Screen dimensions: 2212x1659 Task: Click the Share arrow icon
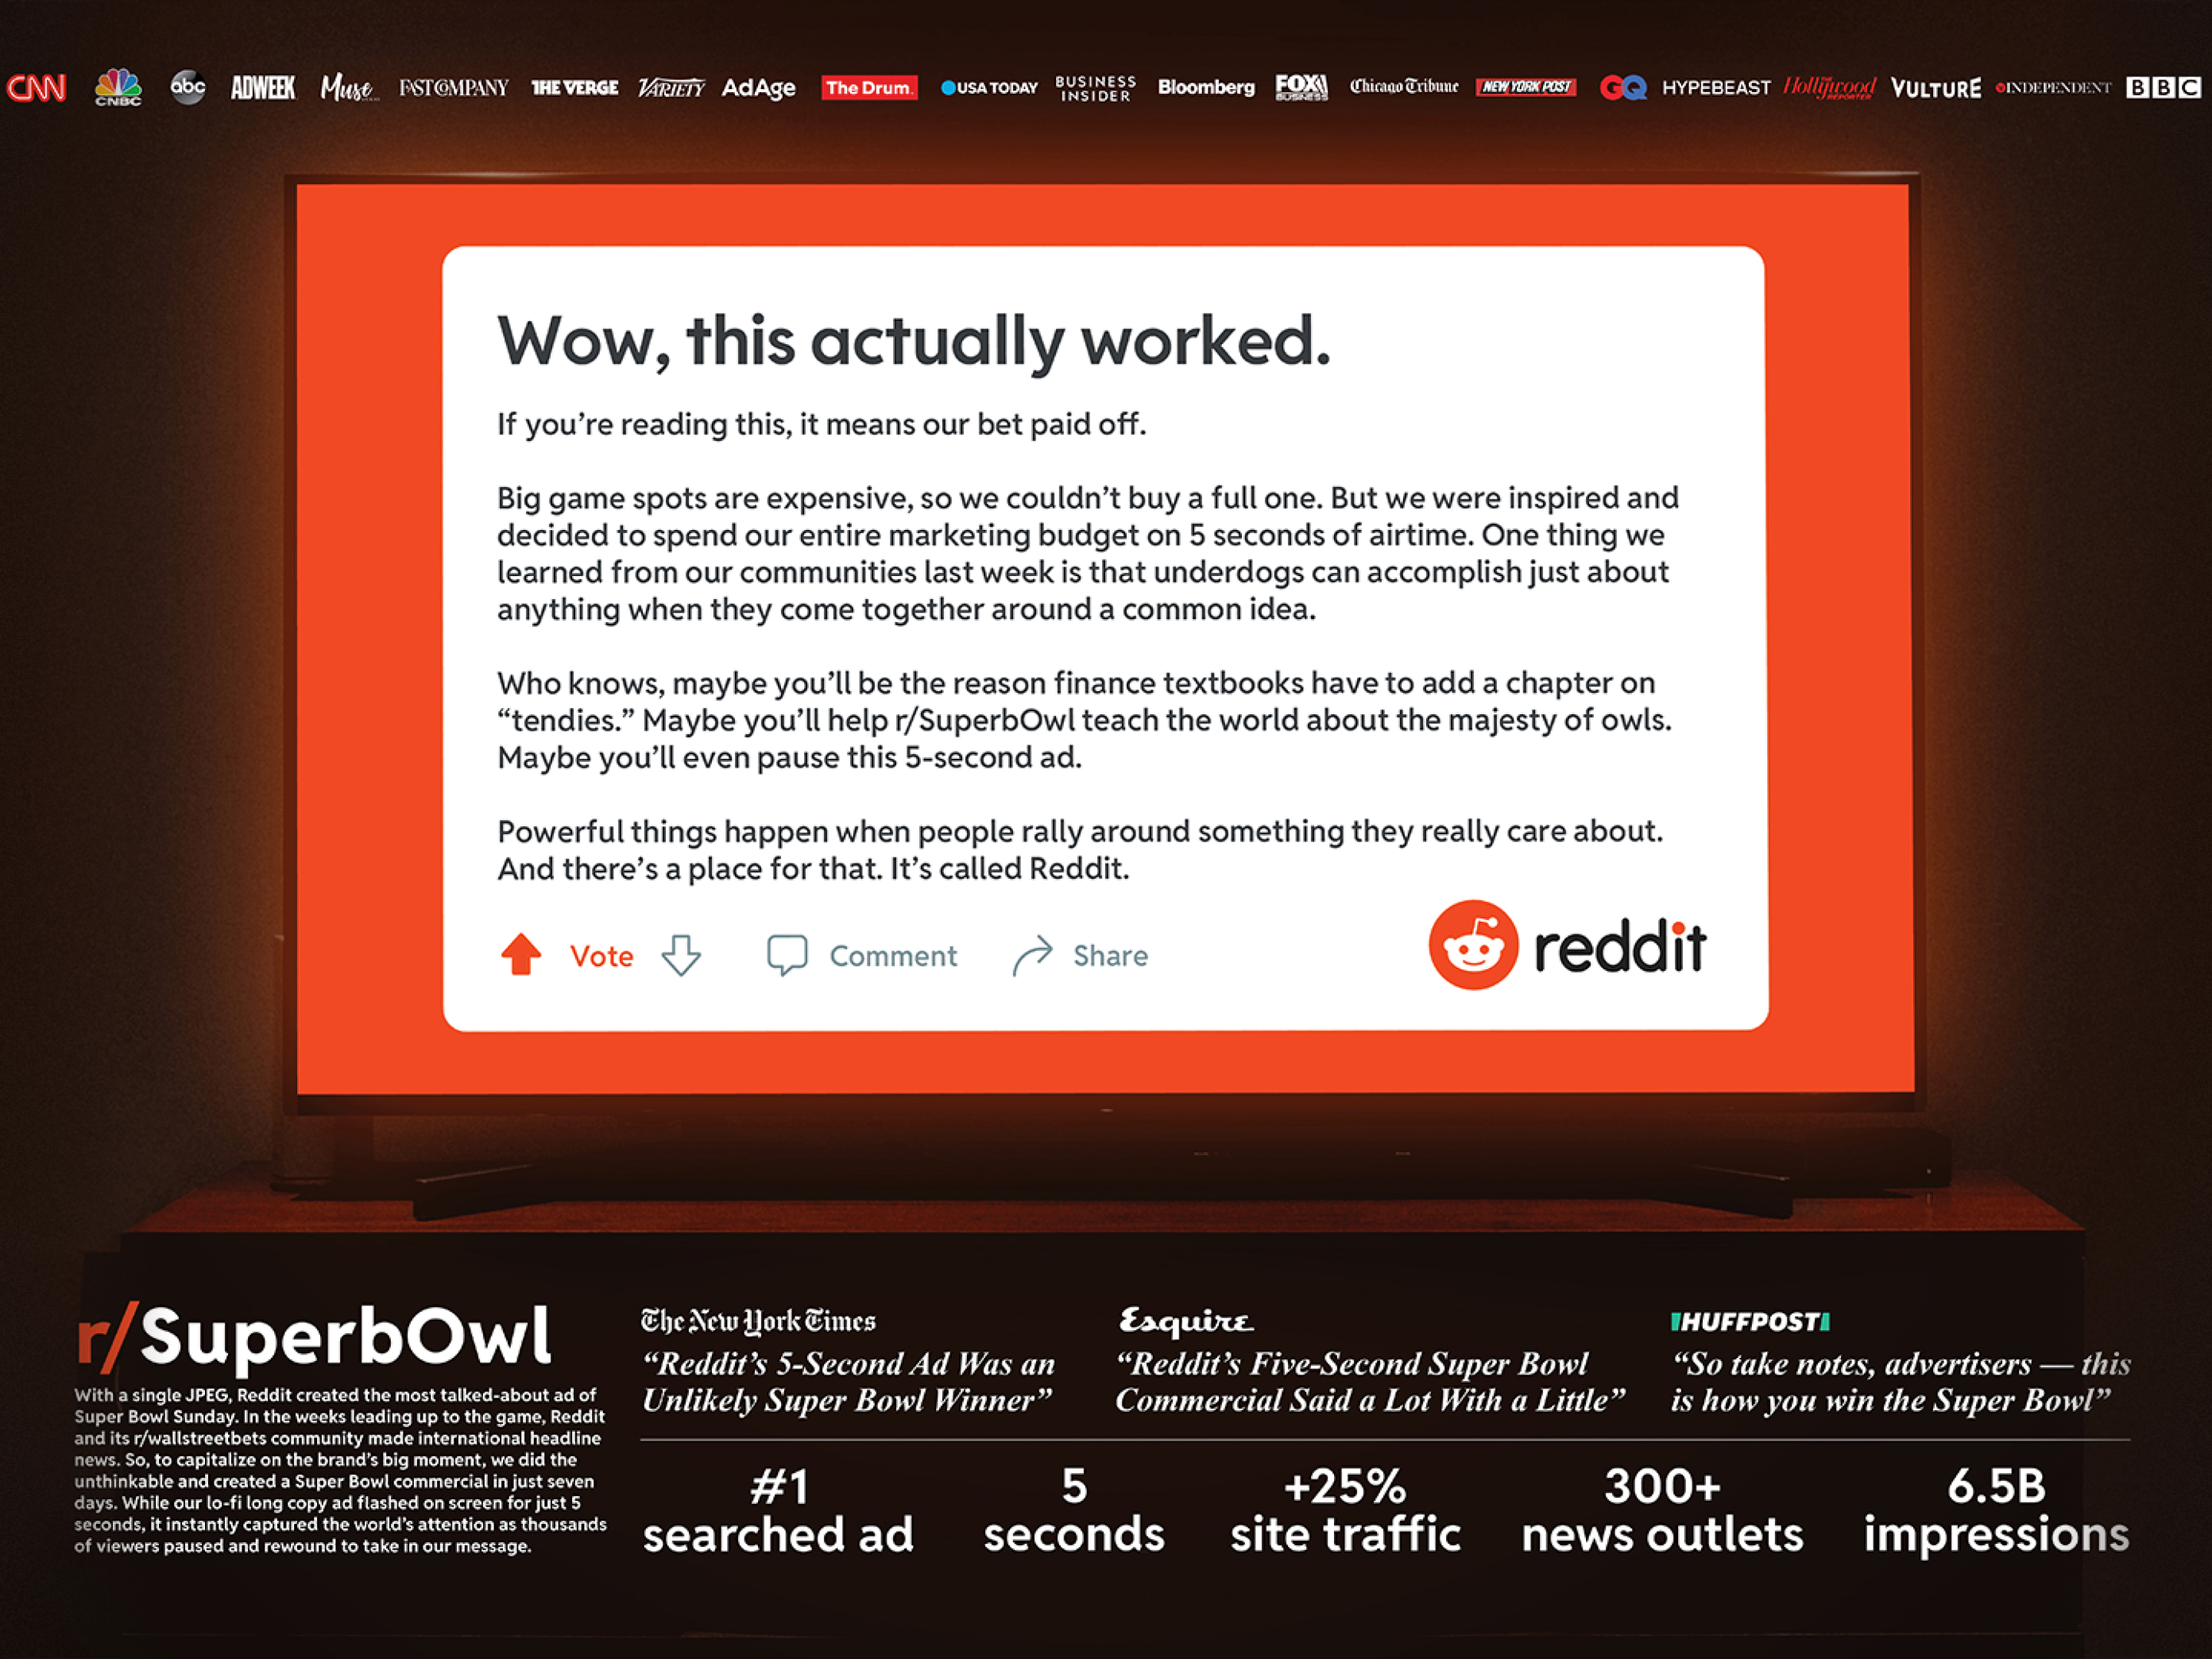point(1046,953)
